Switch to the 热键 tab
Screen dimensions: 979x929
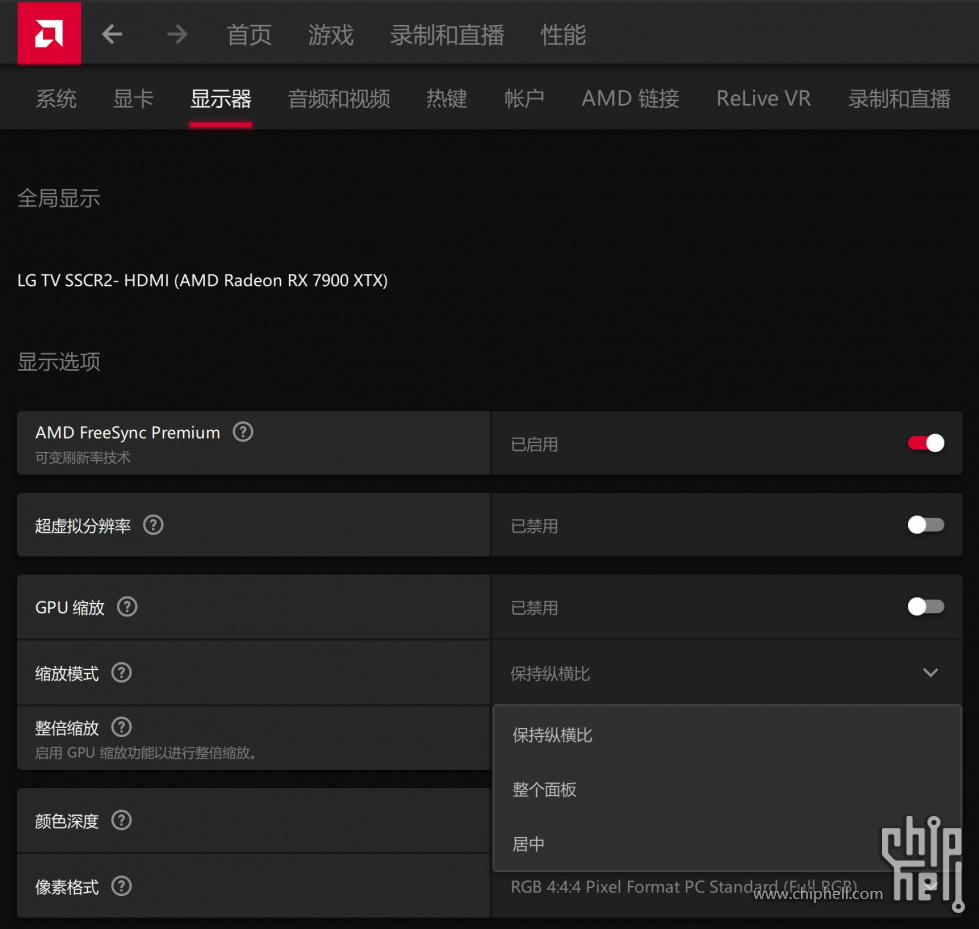tap(447, 99)
